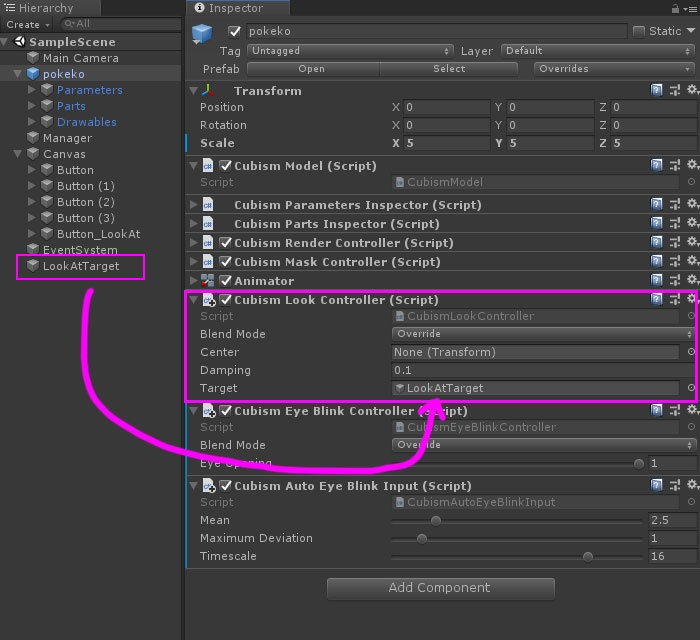Click Cubism Model script icon
This screenshot has width=700, height=640.
(208, 166)
